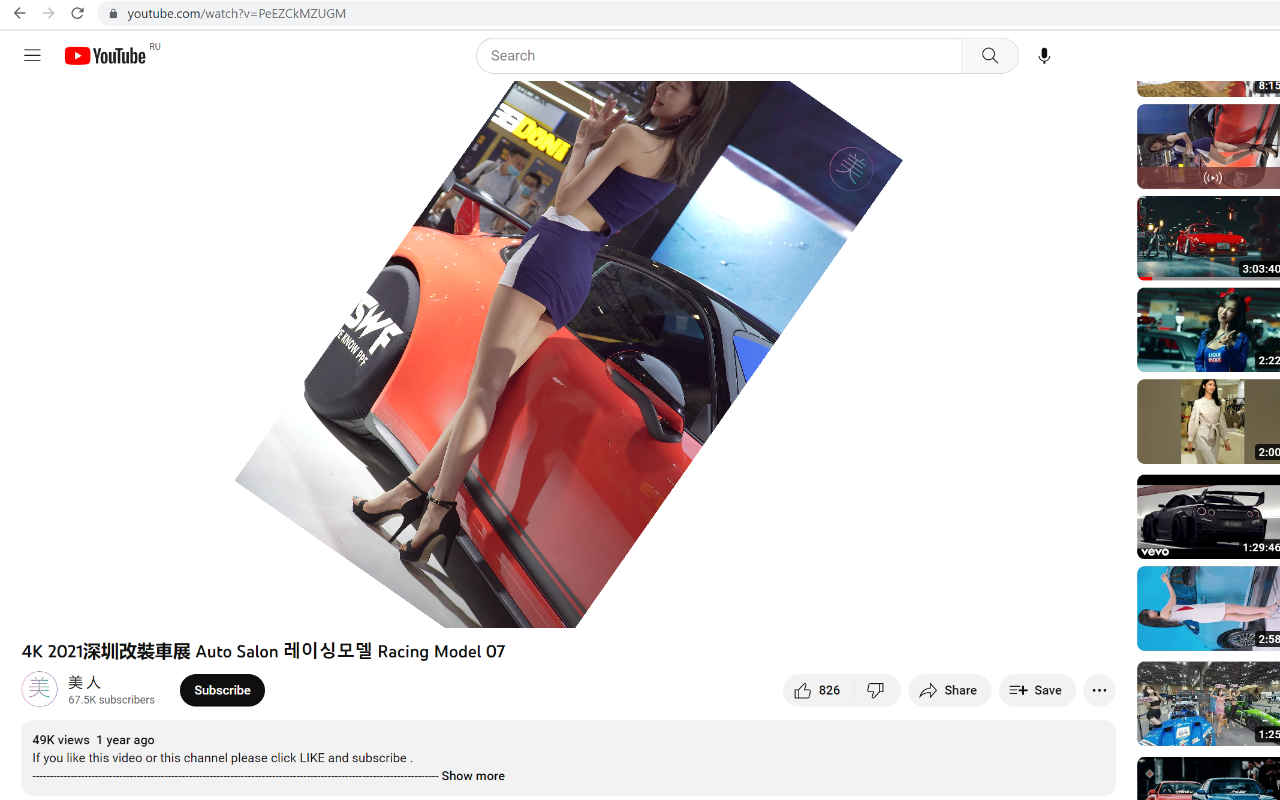This screenshot has width=1280, height=800.
Task: Go to the YouTube home logo
Action: click(x=105, y=56)
